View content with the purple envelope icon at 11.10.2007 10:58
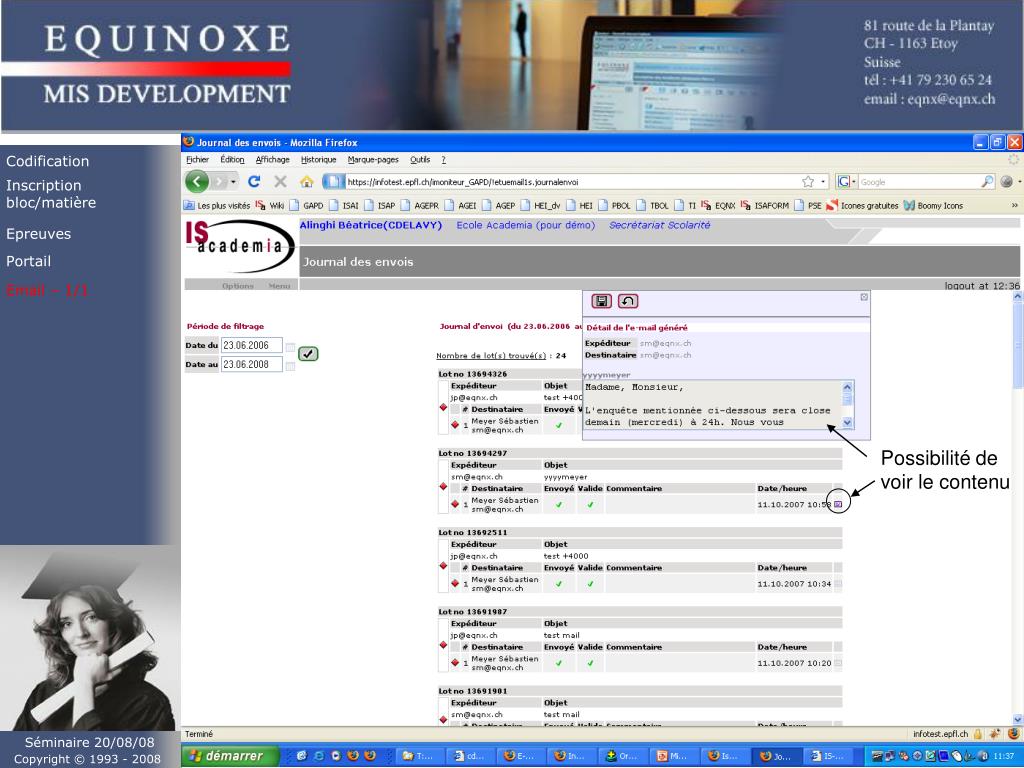This screenshot has height=768, width=1024. [838, 504]
